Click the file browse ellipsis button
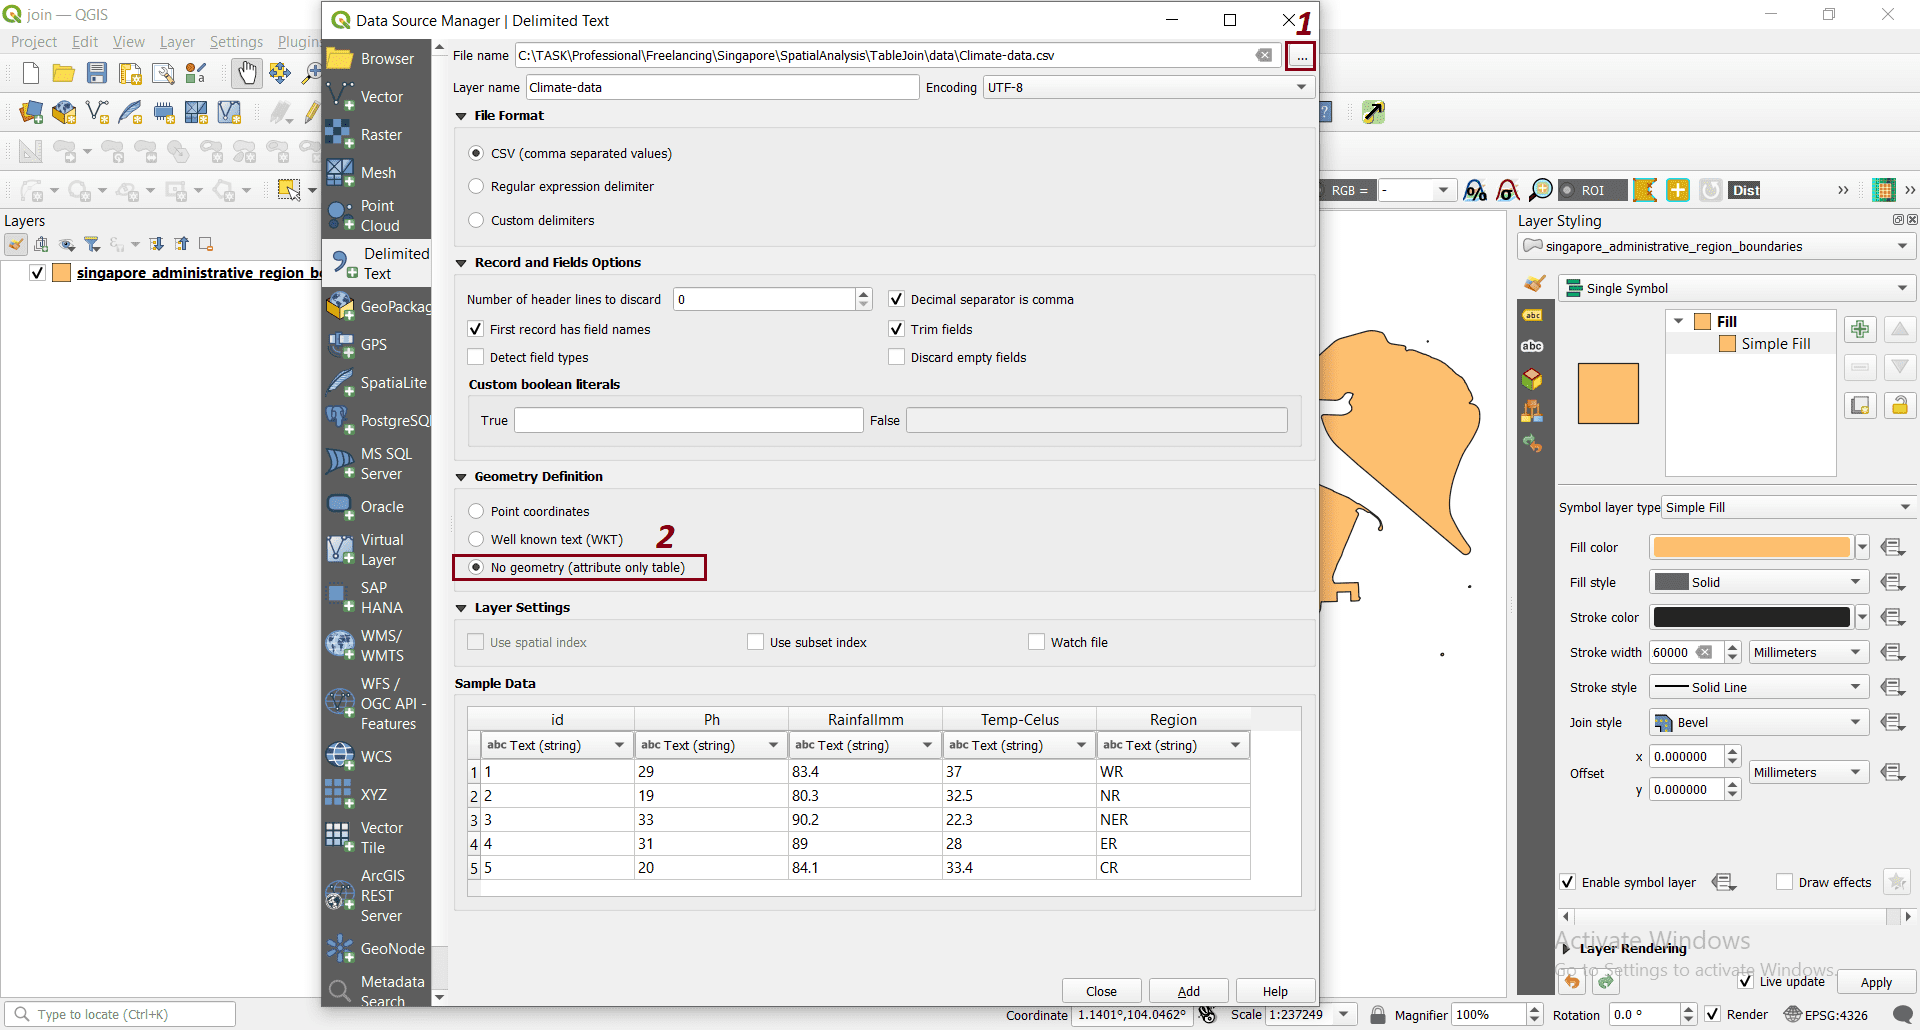Image resolution: width=1920 pixels, height=1030 pixels. tap(1300, 55)
